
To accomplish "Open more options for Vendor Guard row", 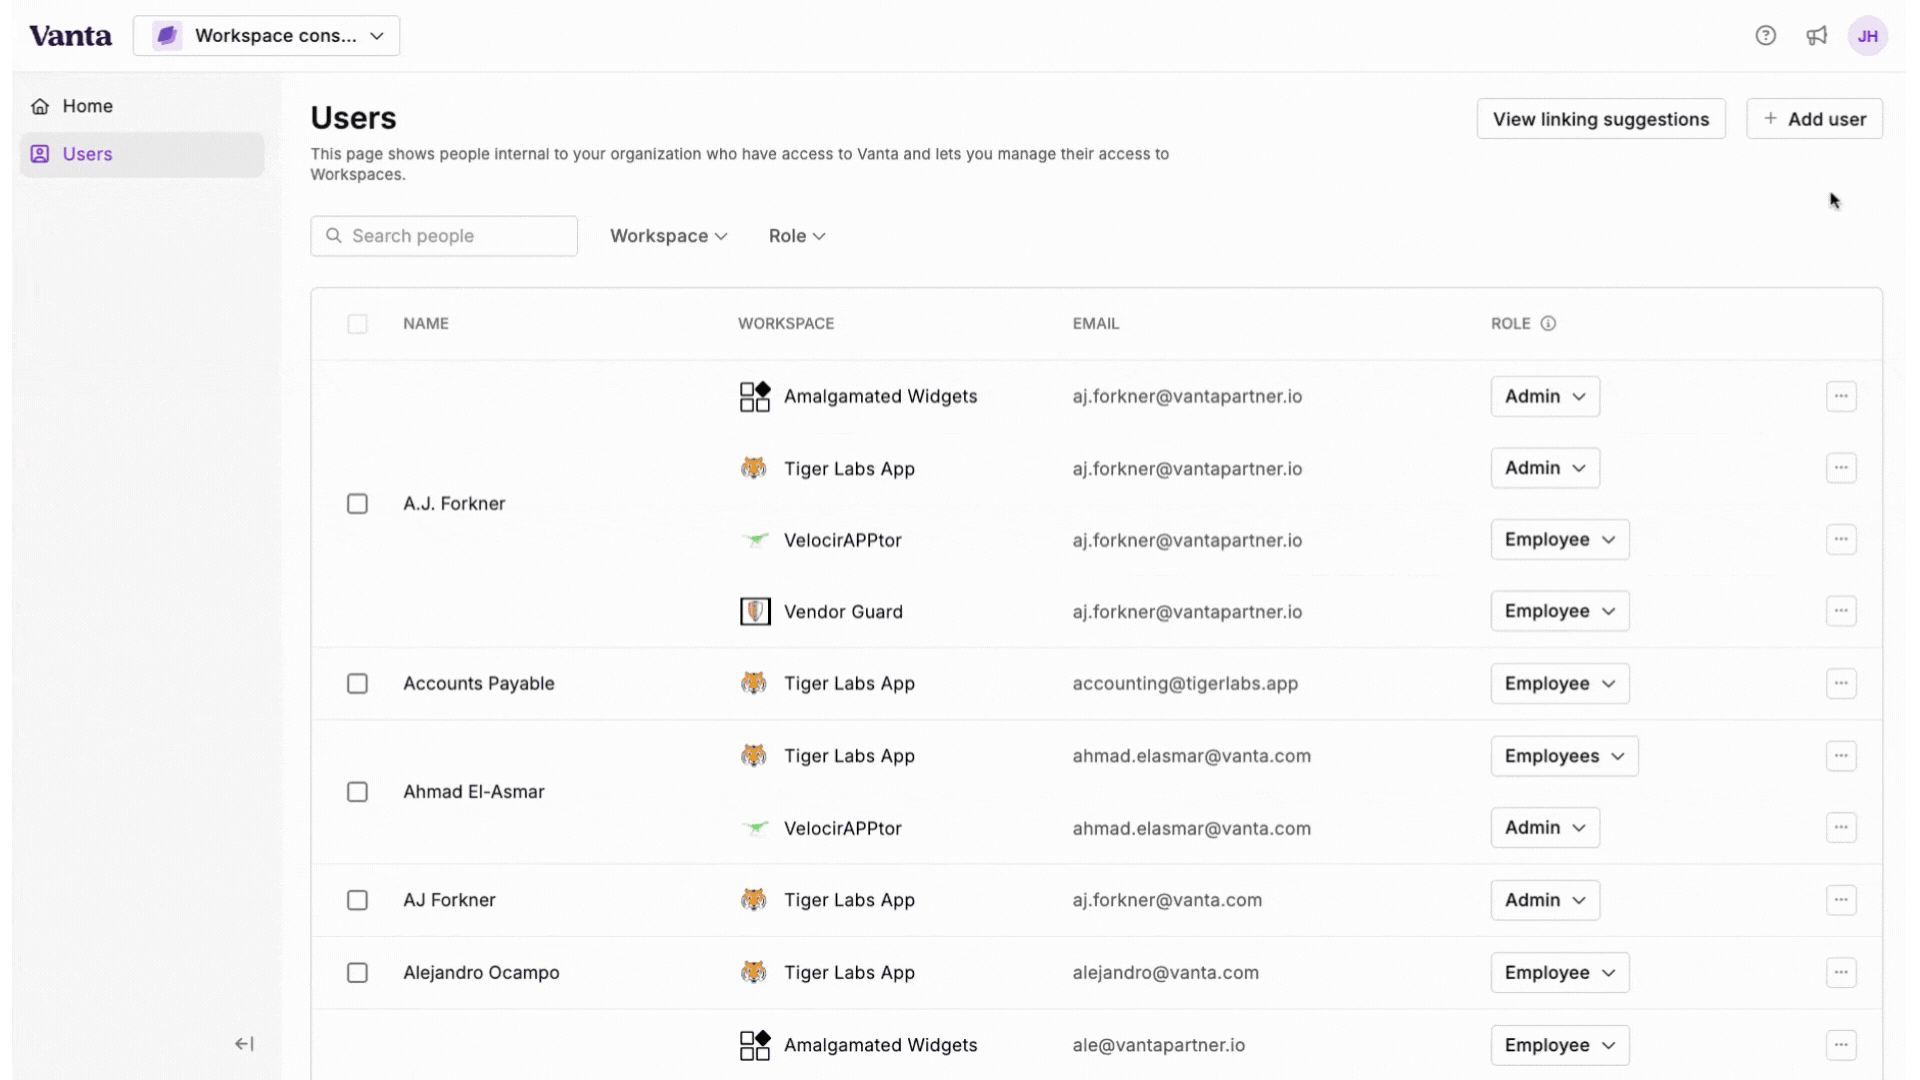I will (x=1841, y=611).
